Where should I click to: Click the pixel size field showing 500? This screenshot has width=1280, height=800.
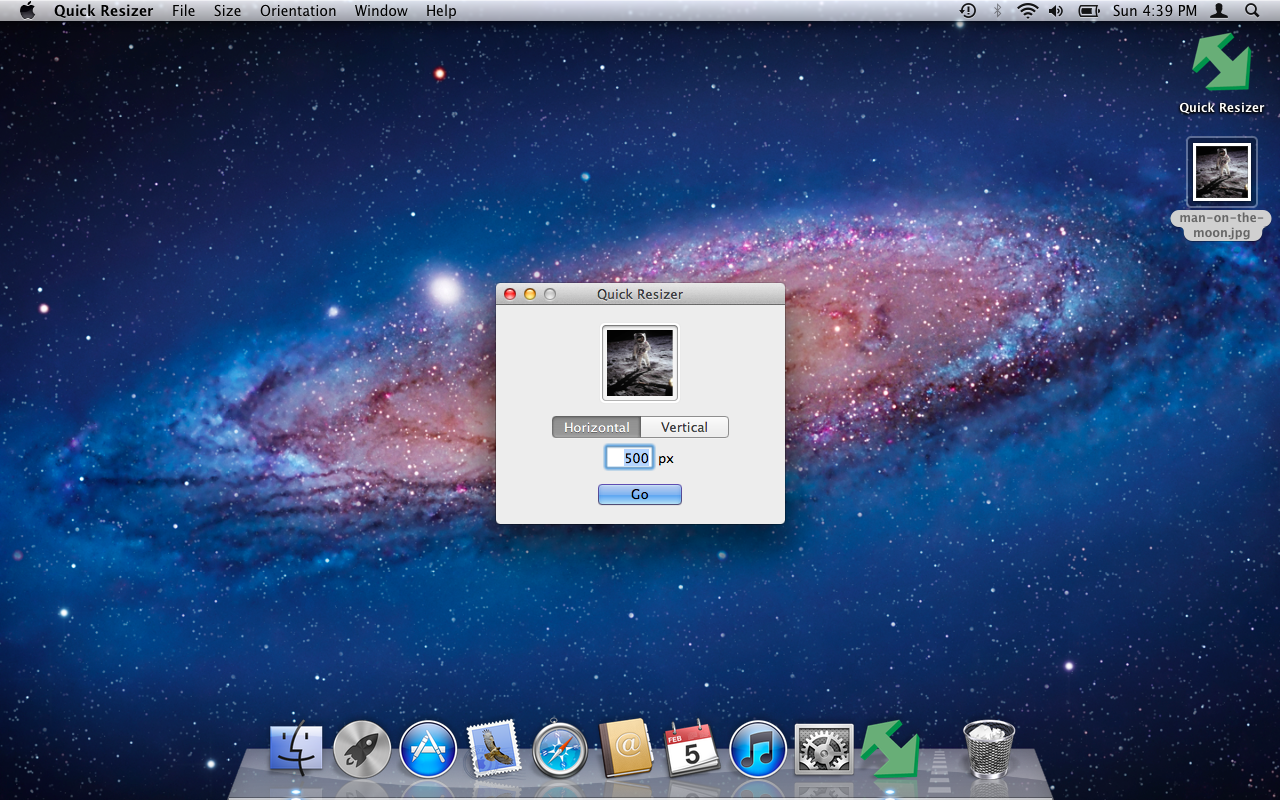[x=630, y=458]
